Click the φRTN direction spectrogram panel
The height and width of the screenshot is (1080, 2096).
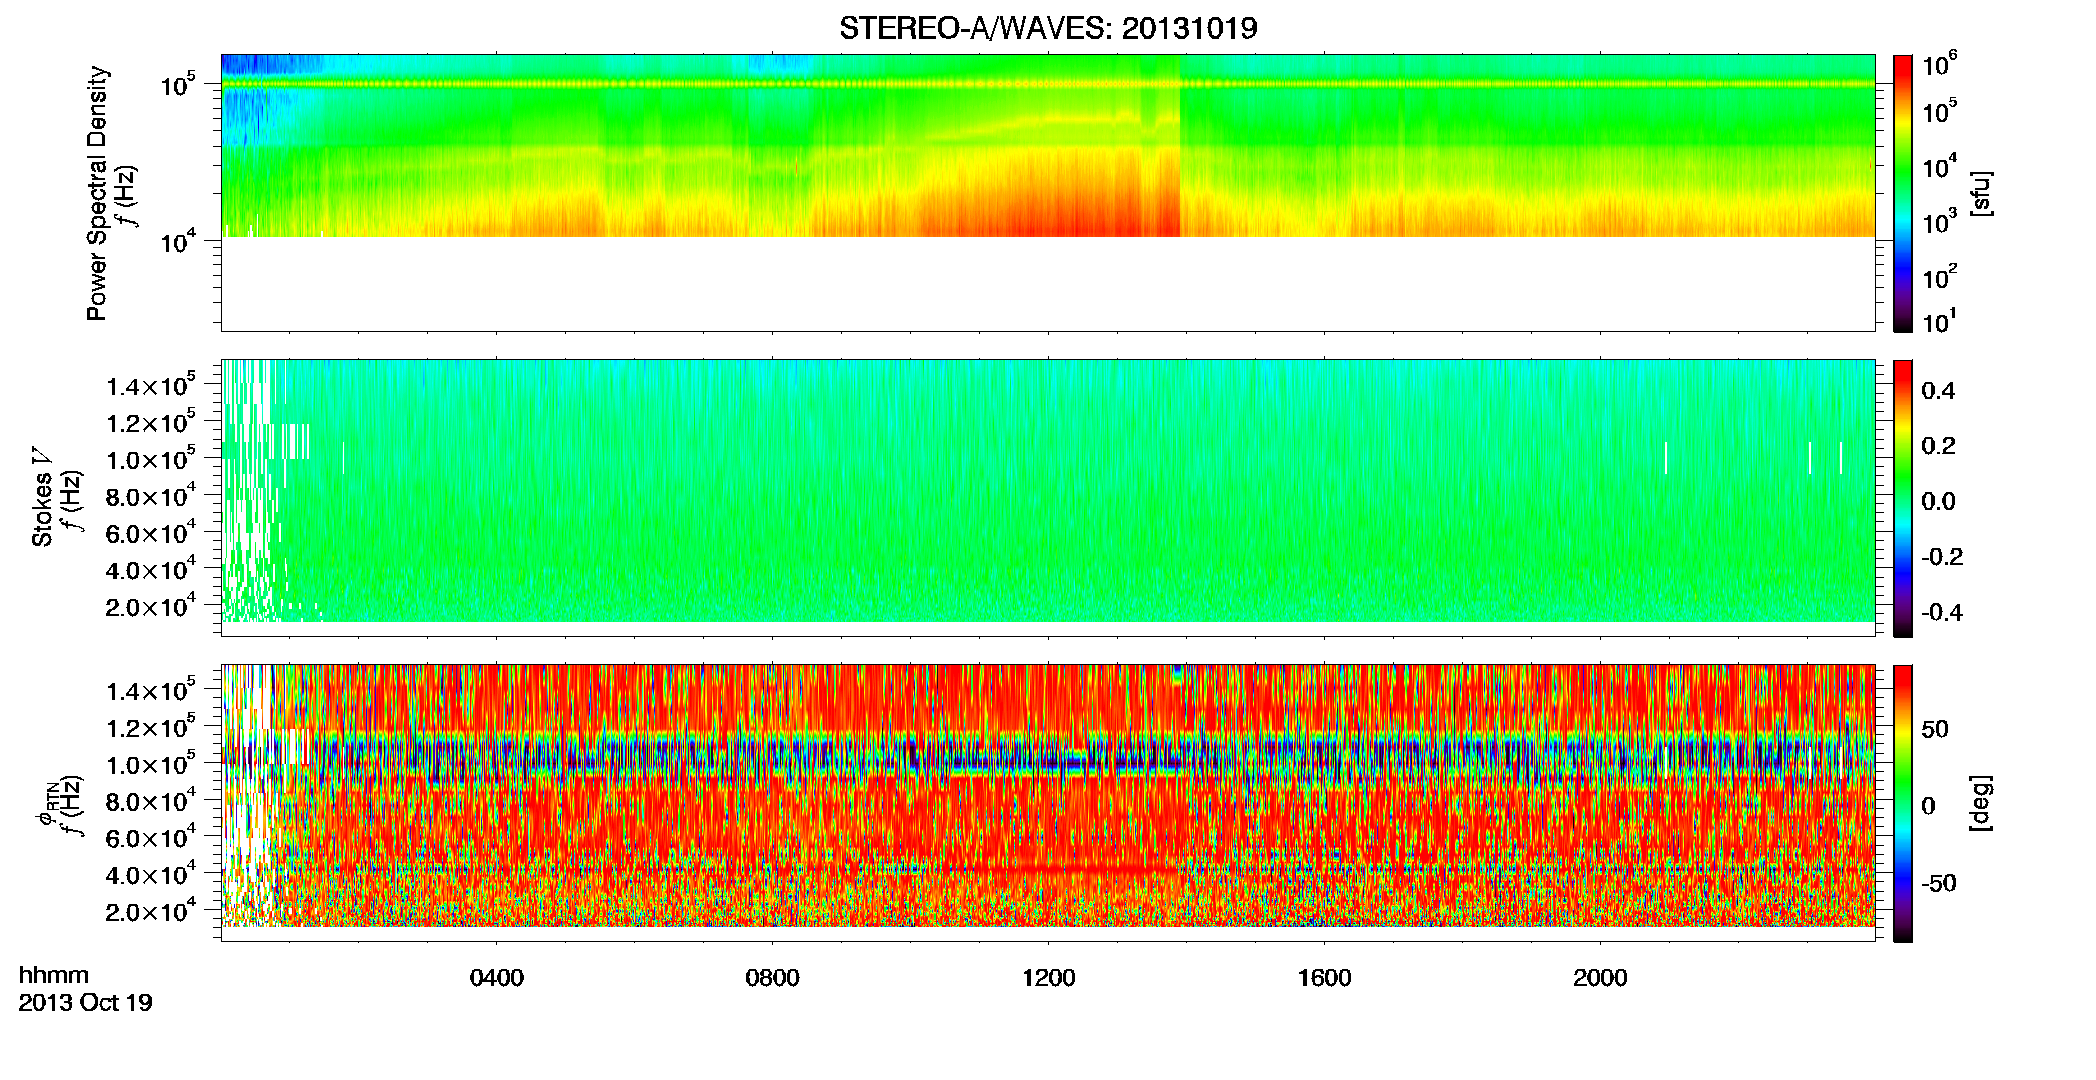coord(1048,803)
